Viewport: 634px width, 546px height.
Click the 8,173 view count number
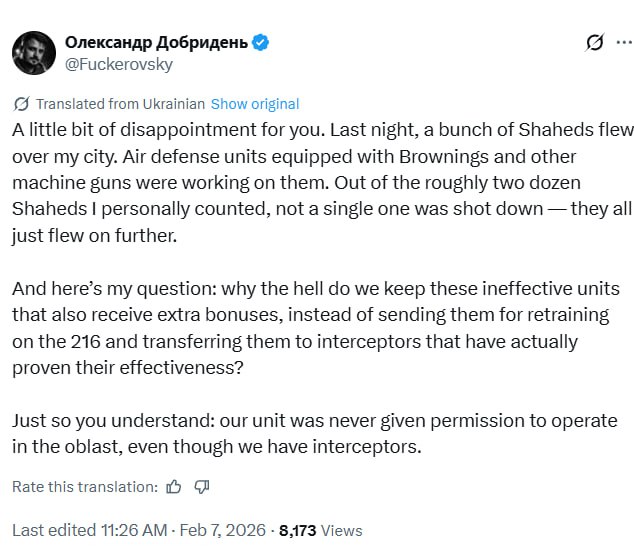click(x=298, y=530)
